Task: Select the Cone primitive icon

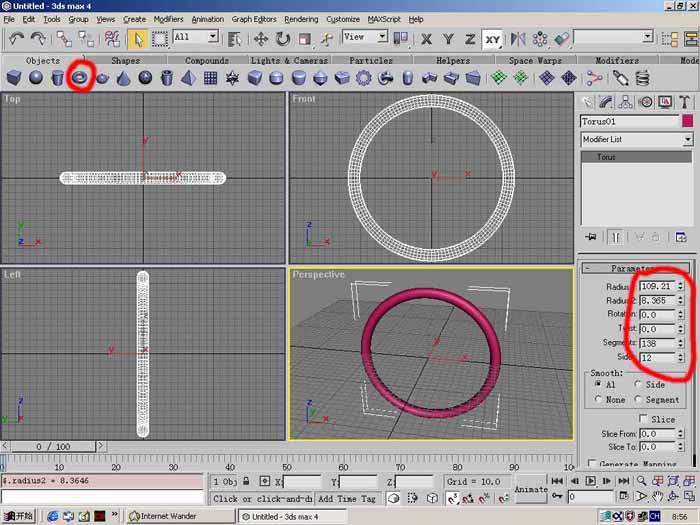Action: [124, 78]
